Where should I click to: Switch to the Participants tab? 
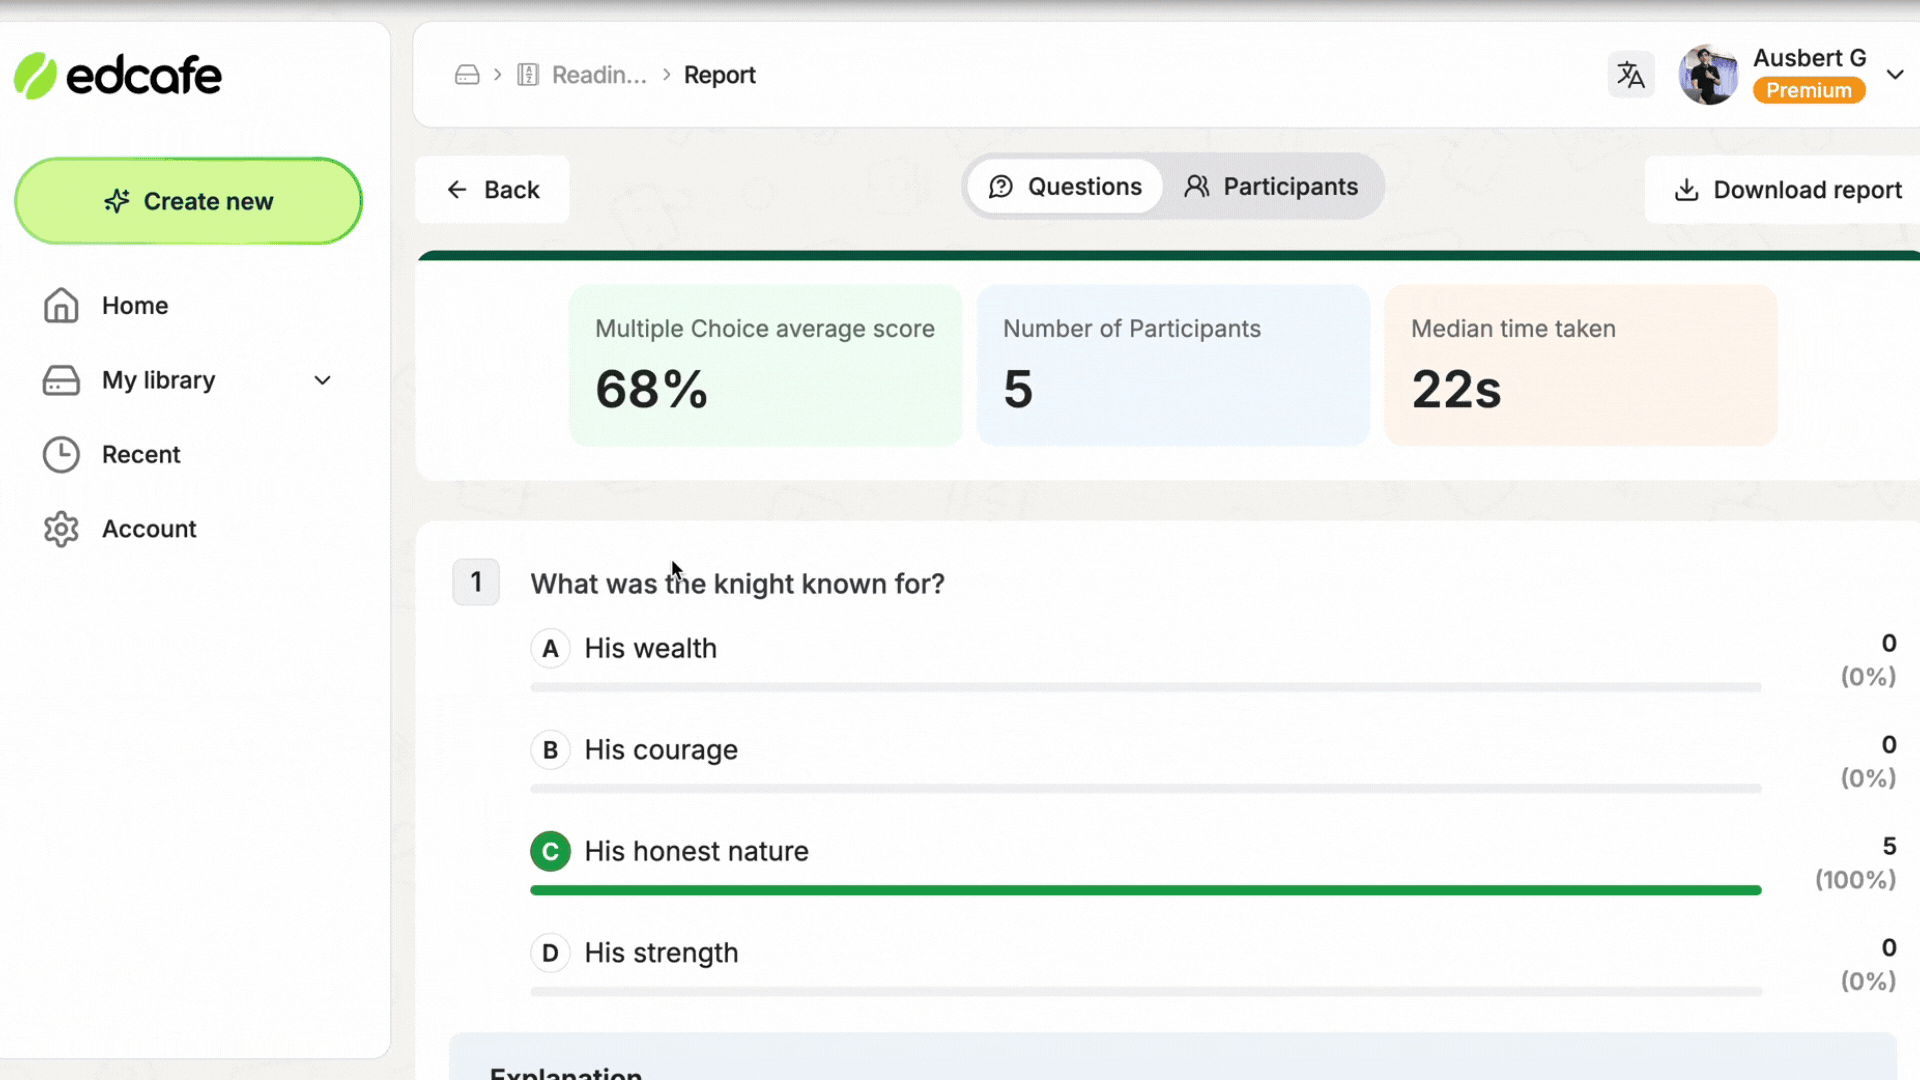point(1271,186)
